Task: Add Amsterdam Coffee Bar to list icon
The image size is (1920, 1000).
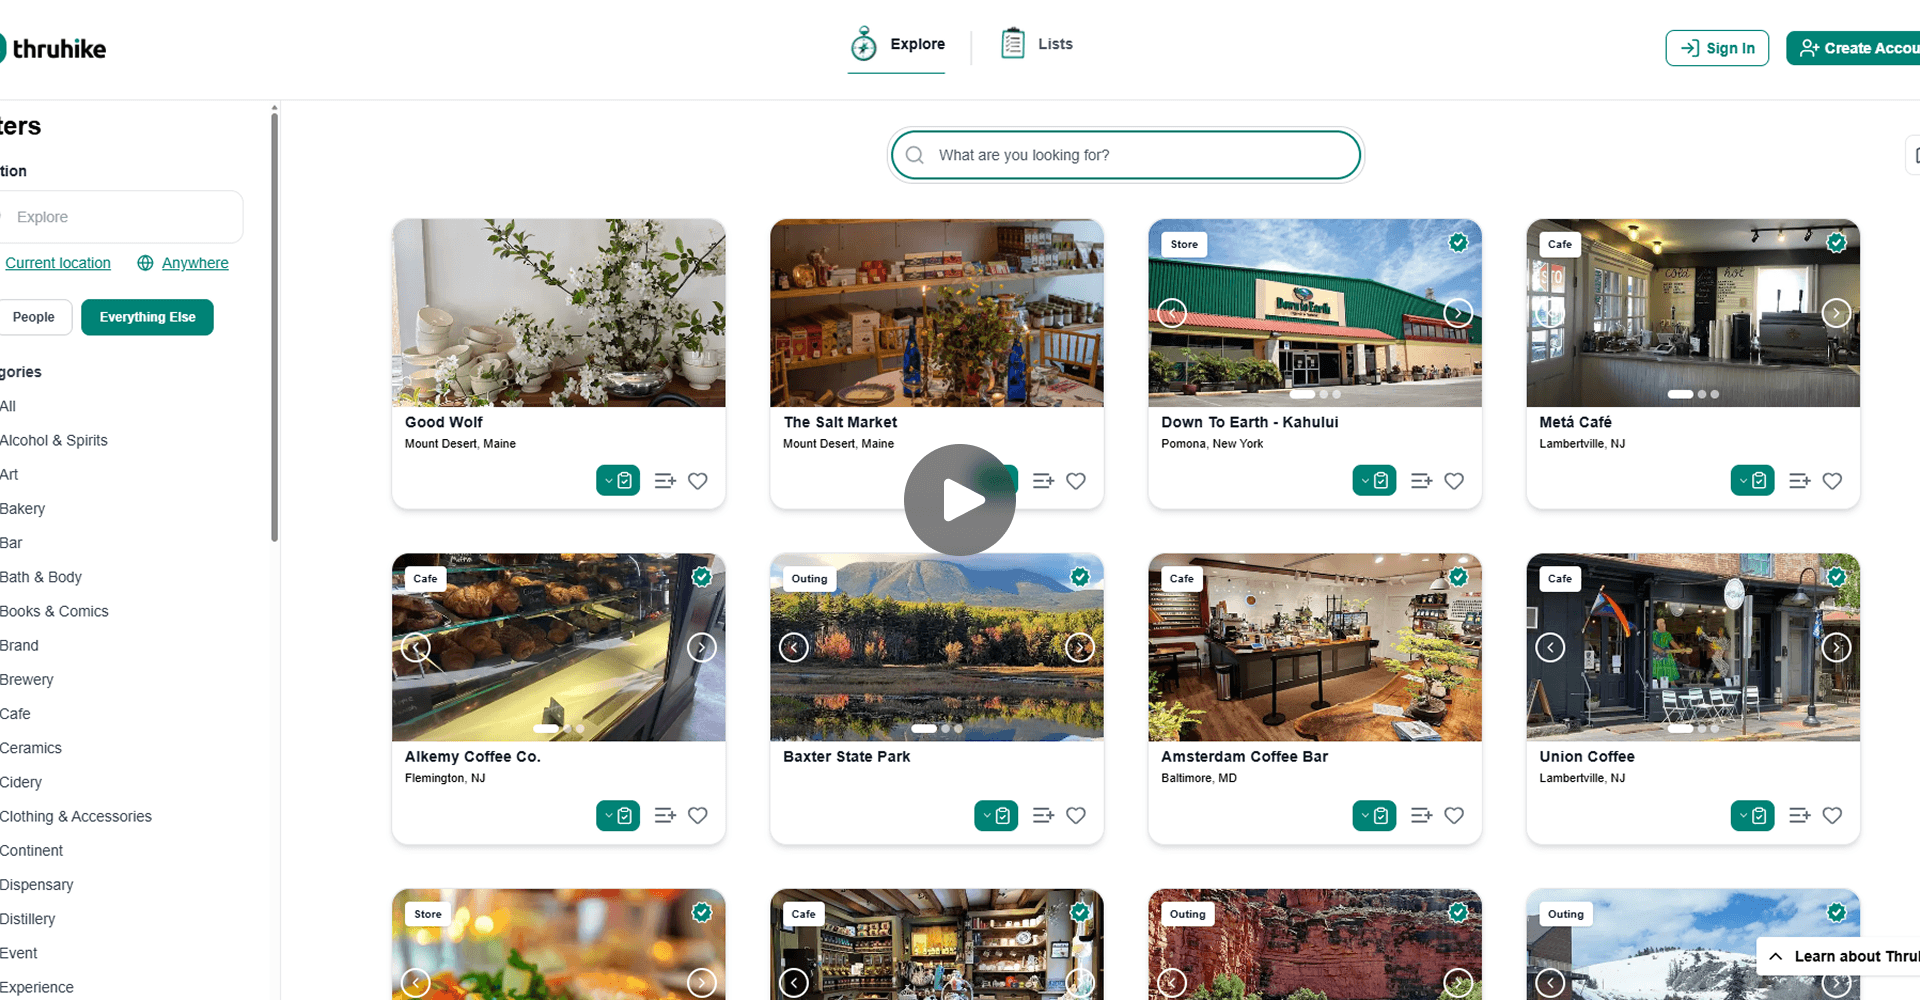Action: click(x=1421, y=816)
